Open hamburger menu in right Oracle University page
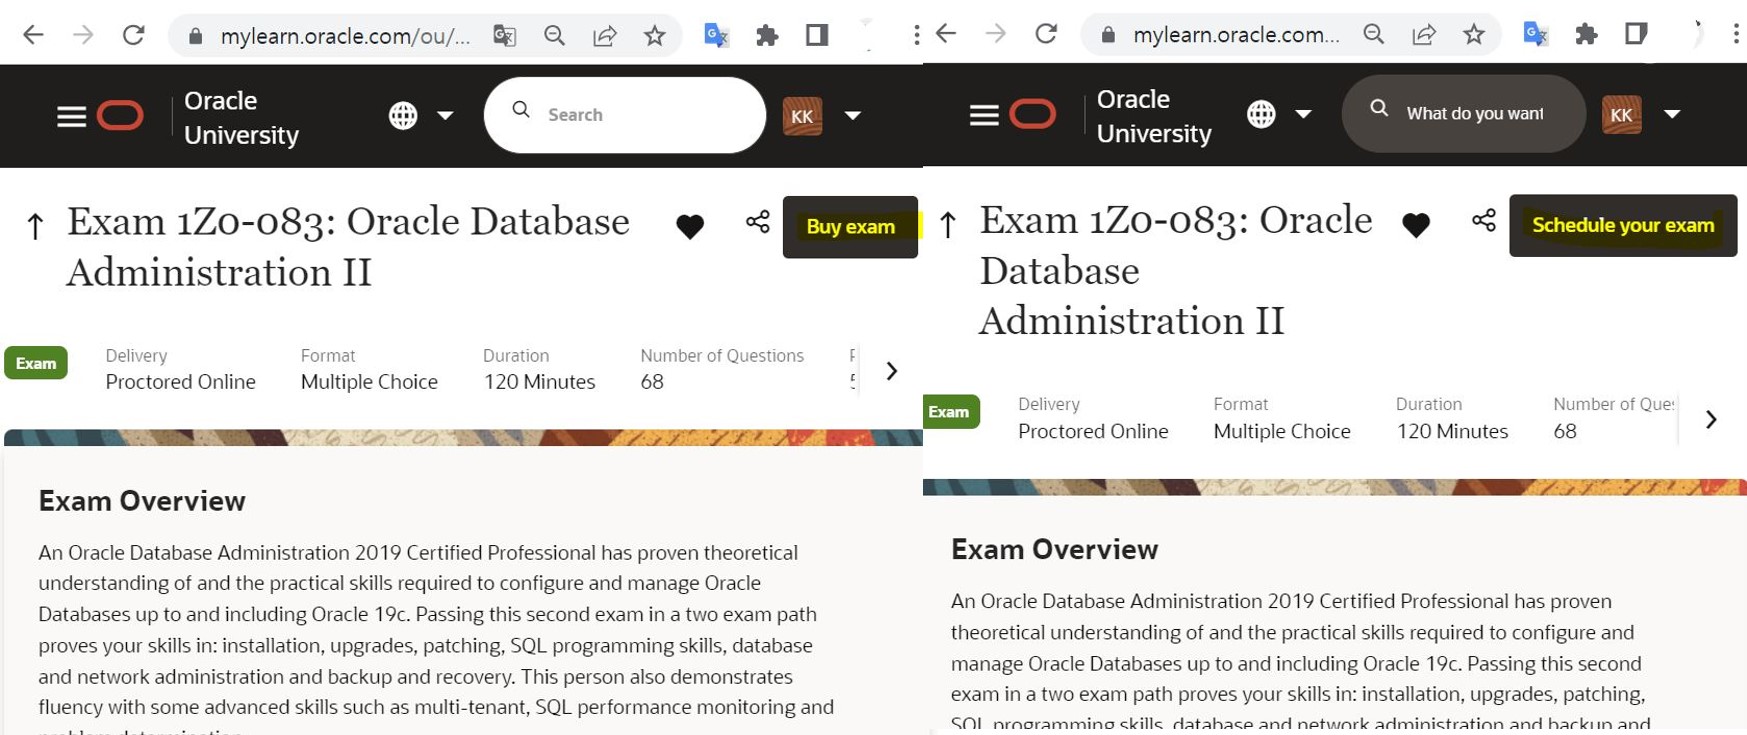 point(984,115)
